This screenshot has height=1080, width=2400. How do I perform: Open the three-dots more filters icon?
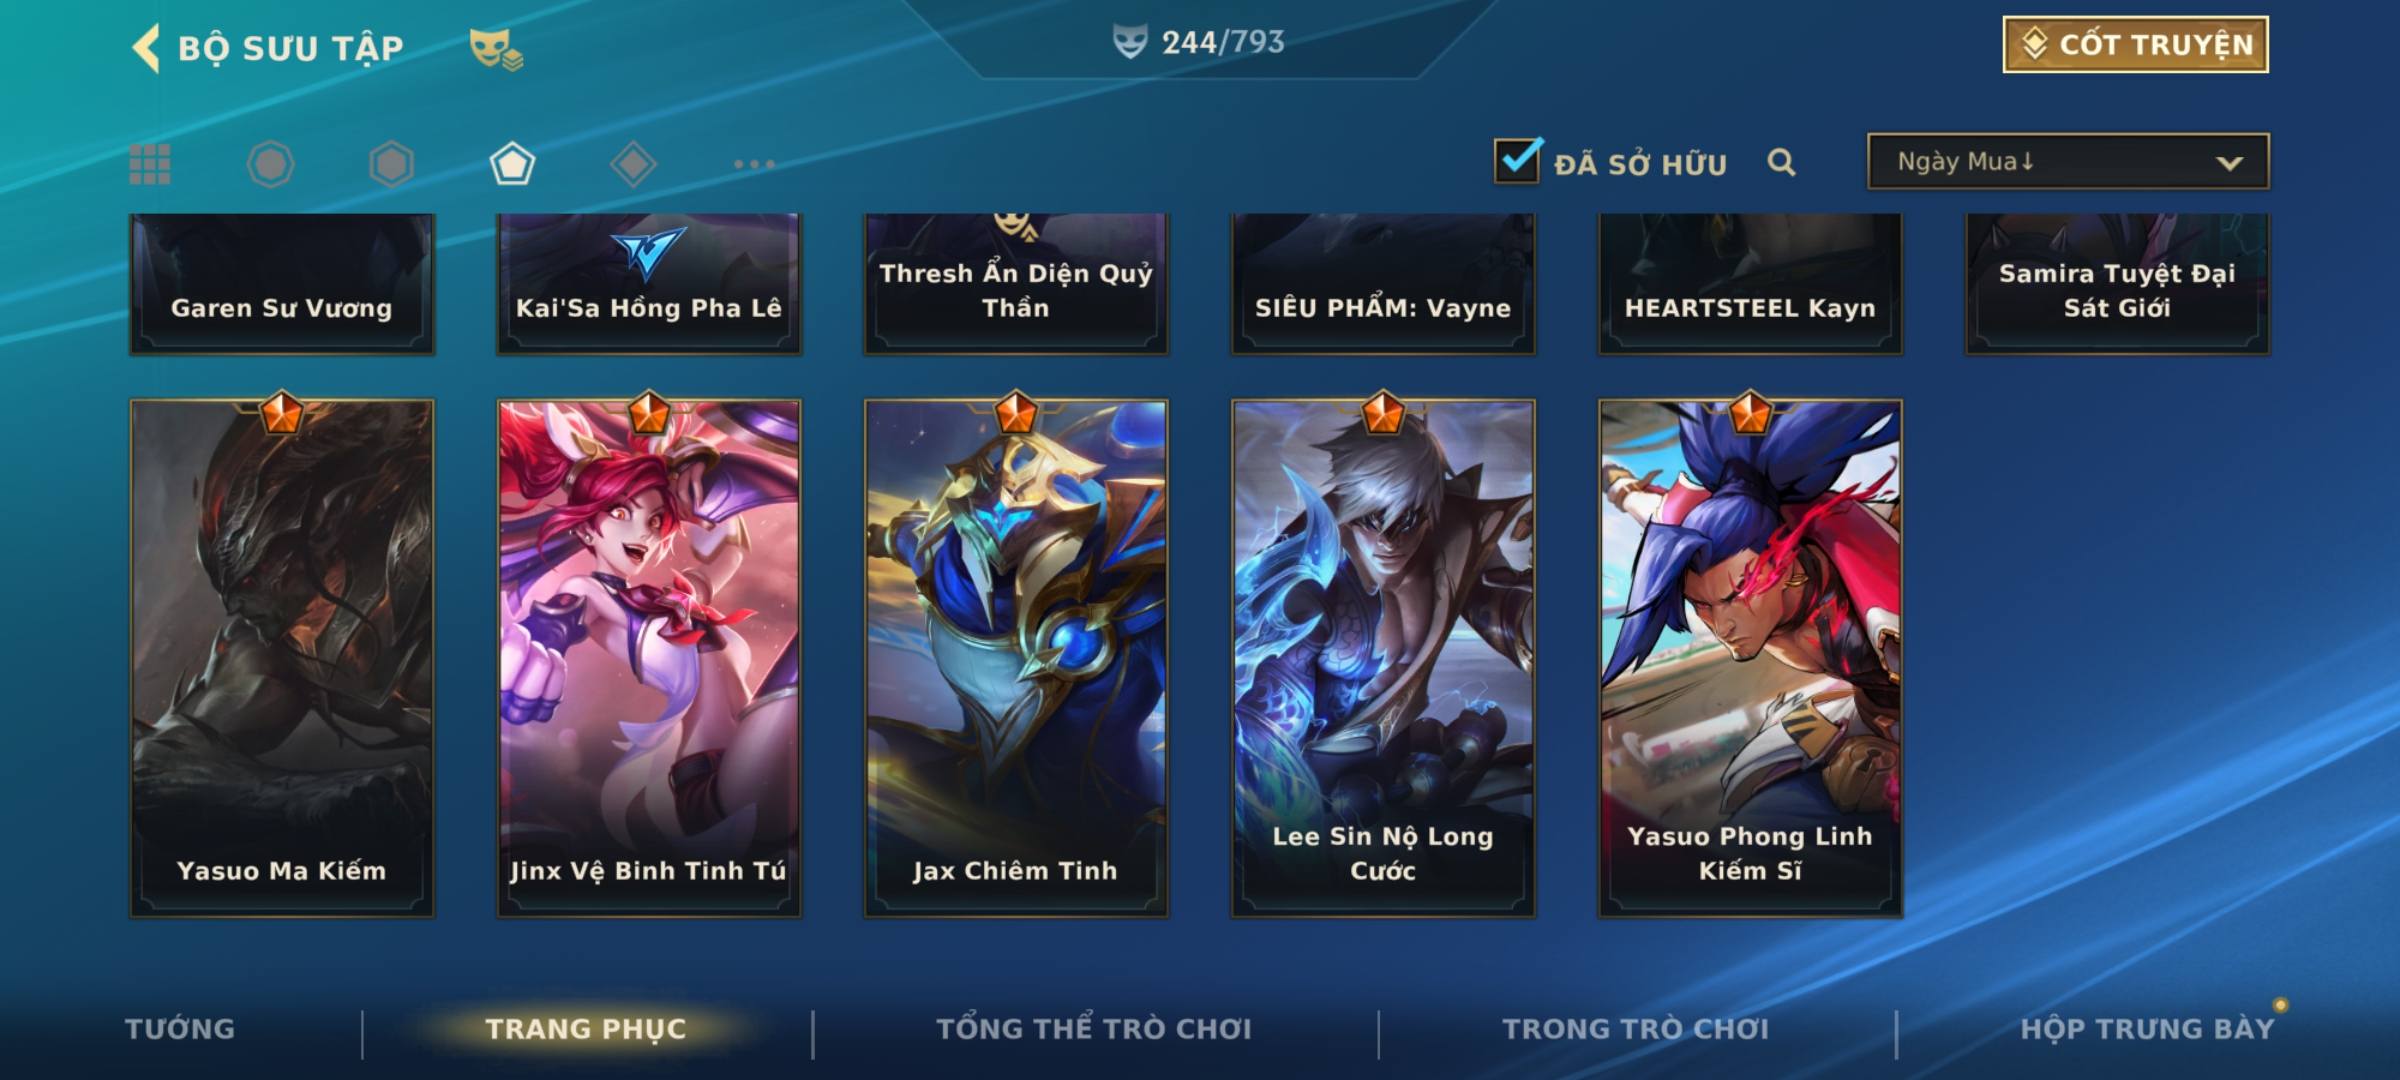pyautogui.click(x=754, y=164)
